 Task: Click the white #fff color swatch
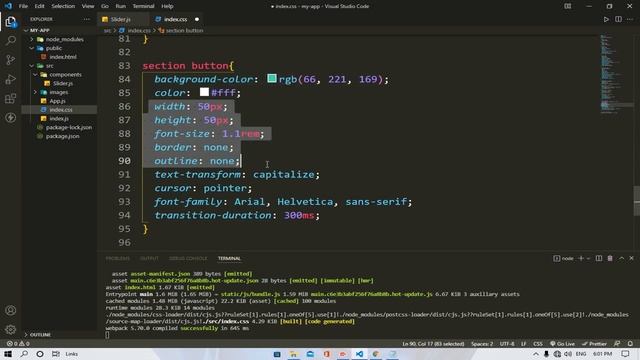point(204,92)
